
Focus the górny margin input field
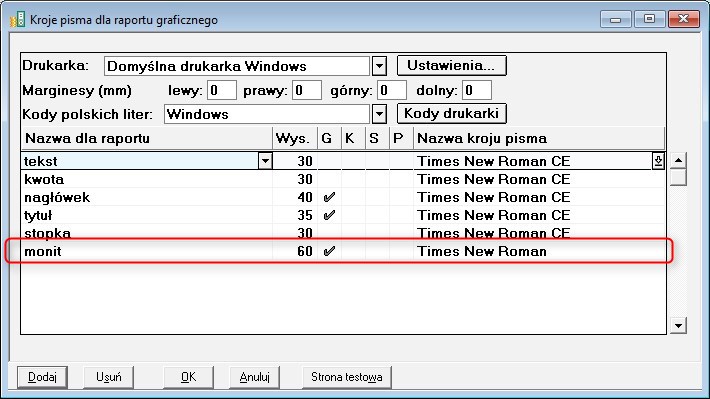392,90
